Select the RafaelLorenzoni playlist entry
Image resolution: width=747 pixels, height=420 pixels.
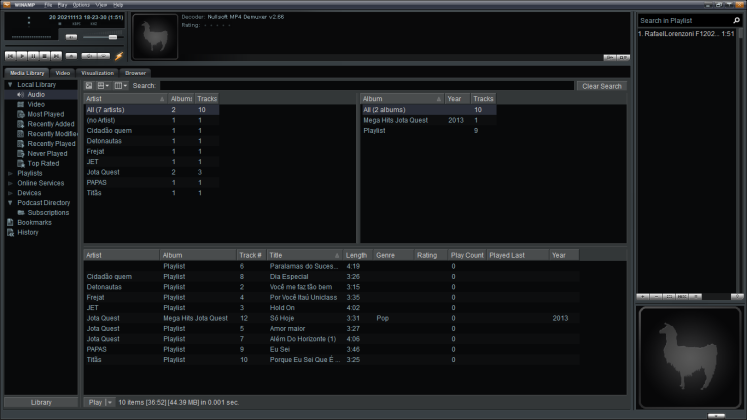pyautogui.click(x=686, y=34)
